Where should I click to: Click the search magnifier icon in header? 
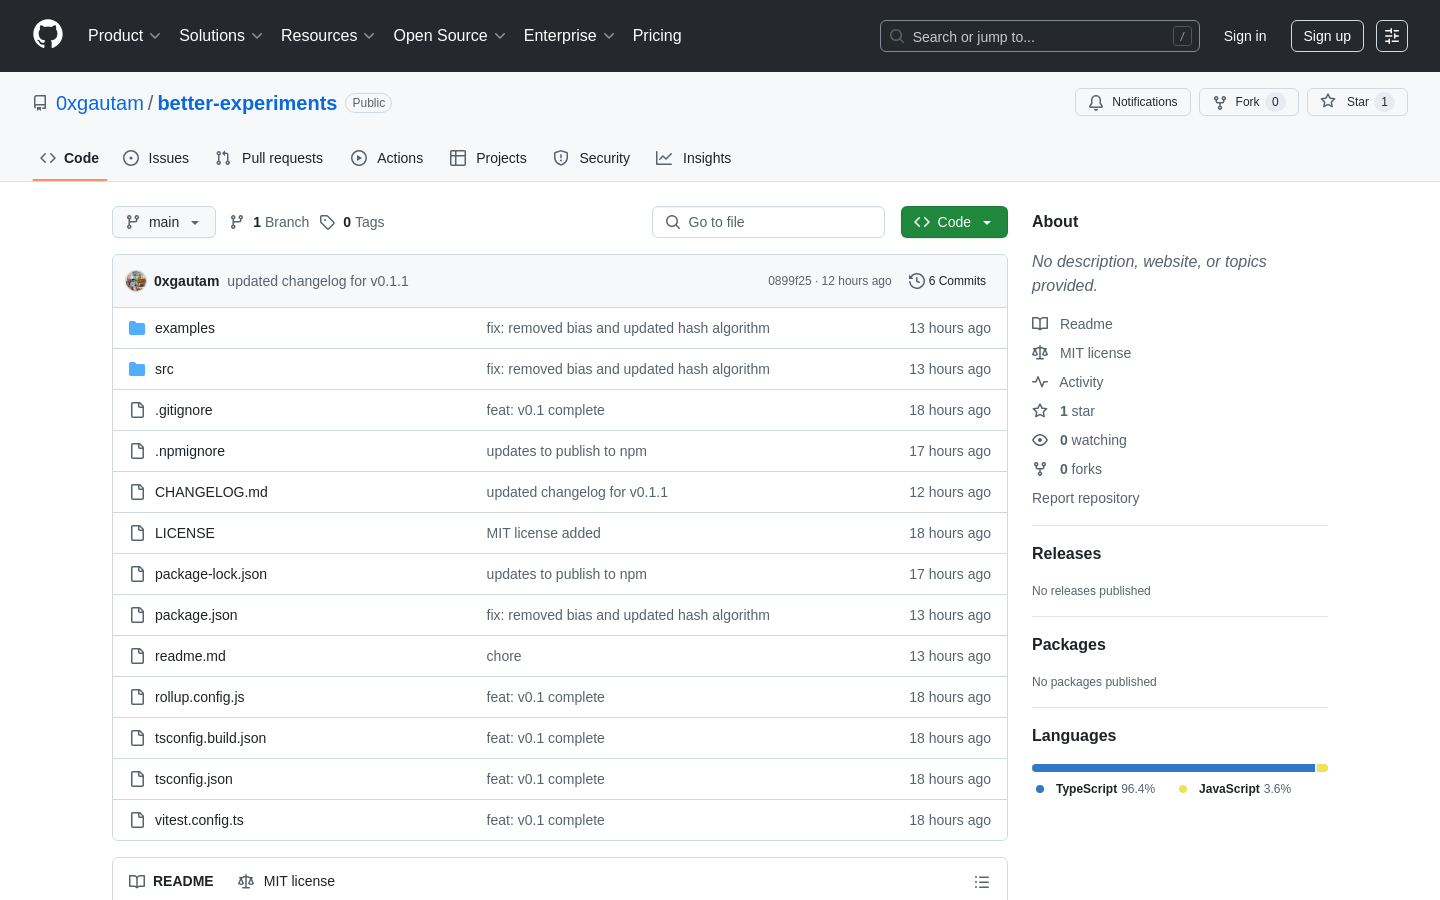[x=897, y=36]
